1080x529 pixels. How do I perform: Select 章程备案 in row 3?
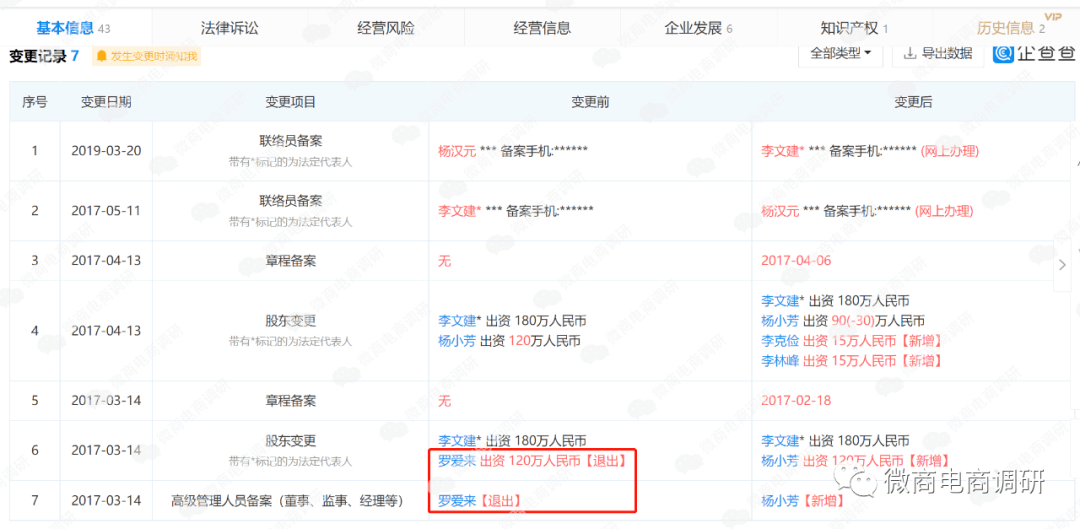[x=291, y=260]
